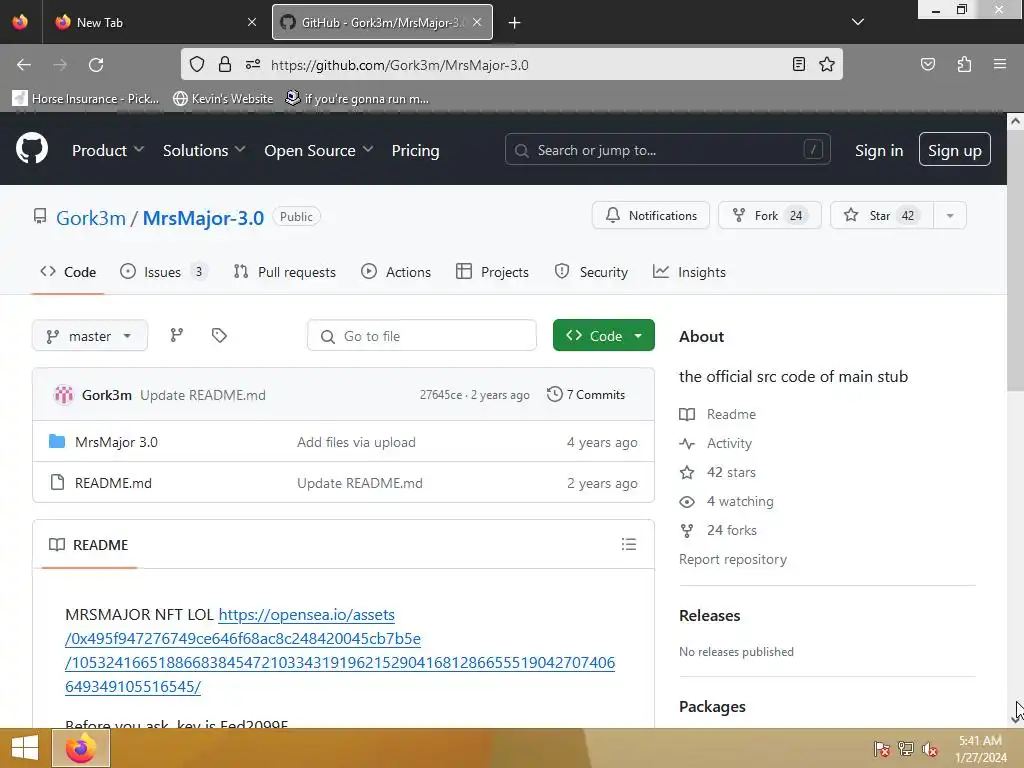This screenshot has height=768, width=1024.
Task: View branches icon next to master
Action: 176,336
